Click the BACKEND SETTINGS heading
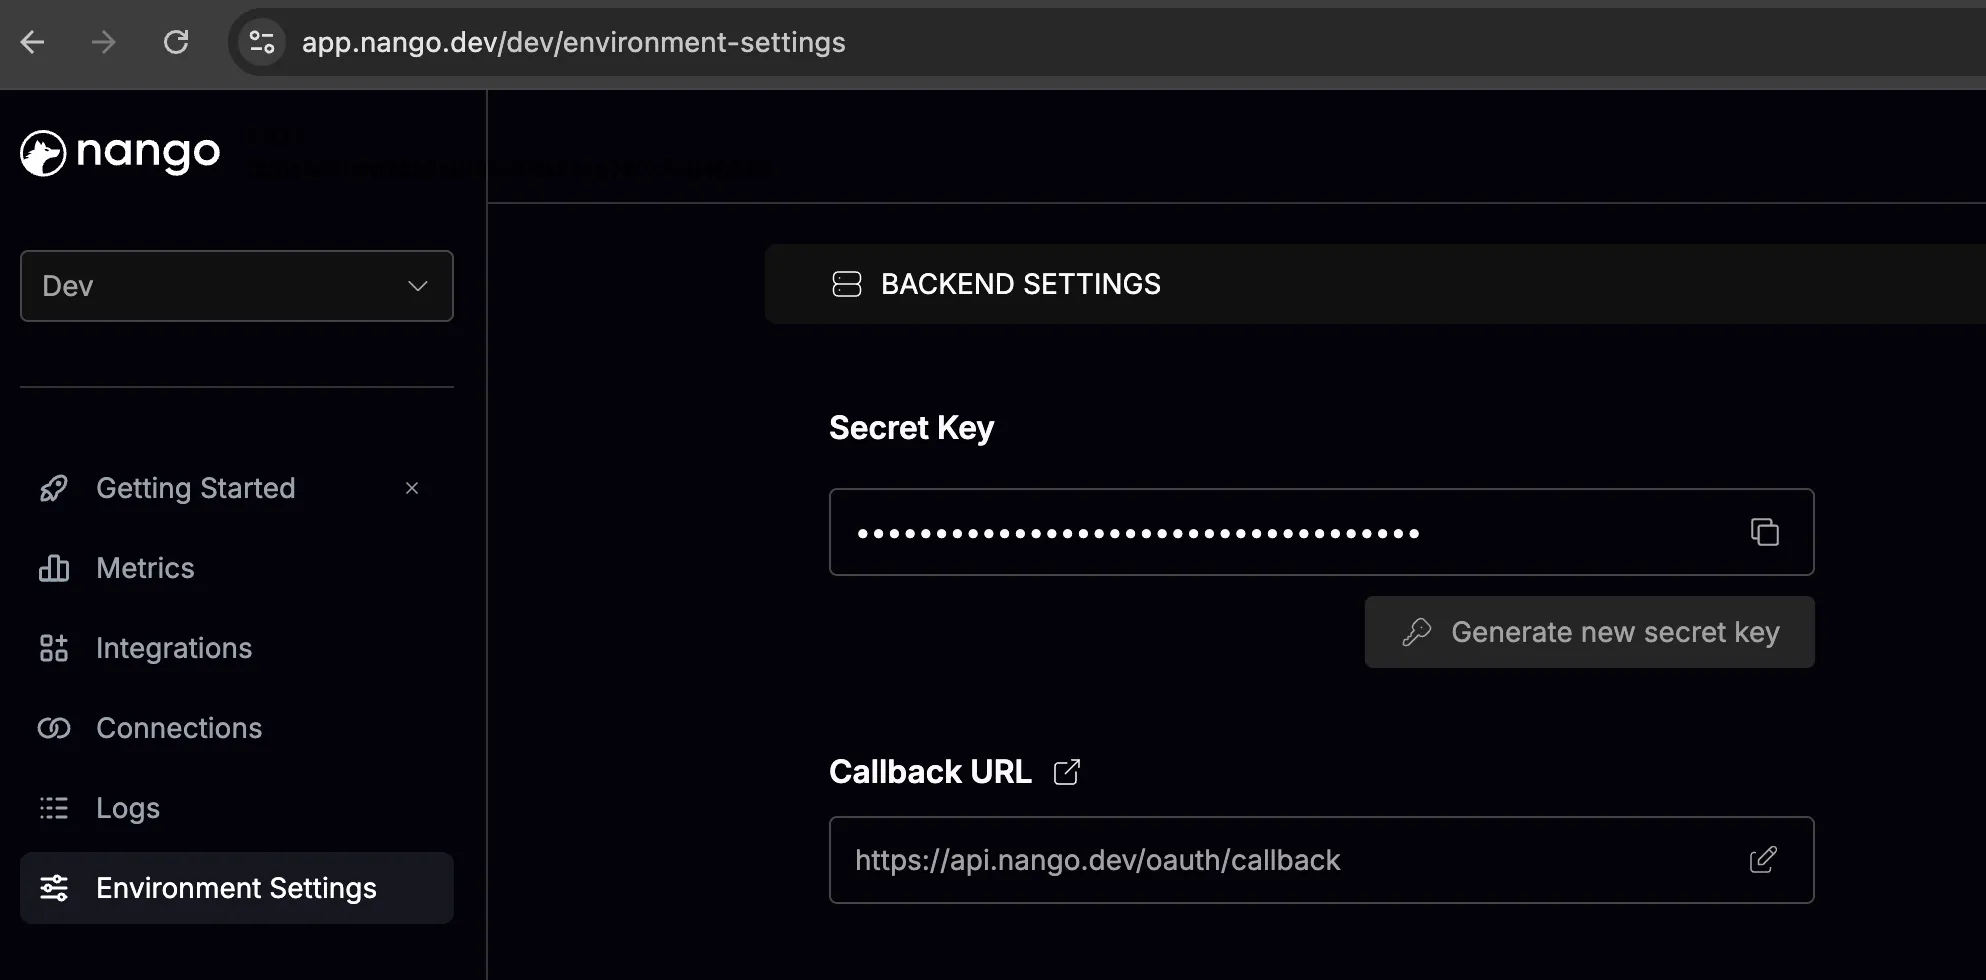This screenshot has height=980, width=1986. tap(1021, 284)
